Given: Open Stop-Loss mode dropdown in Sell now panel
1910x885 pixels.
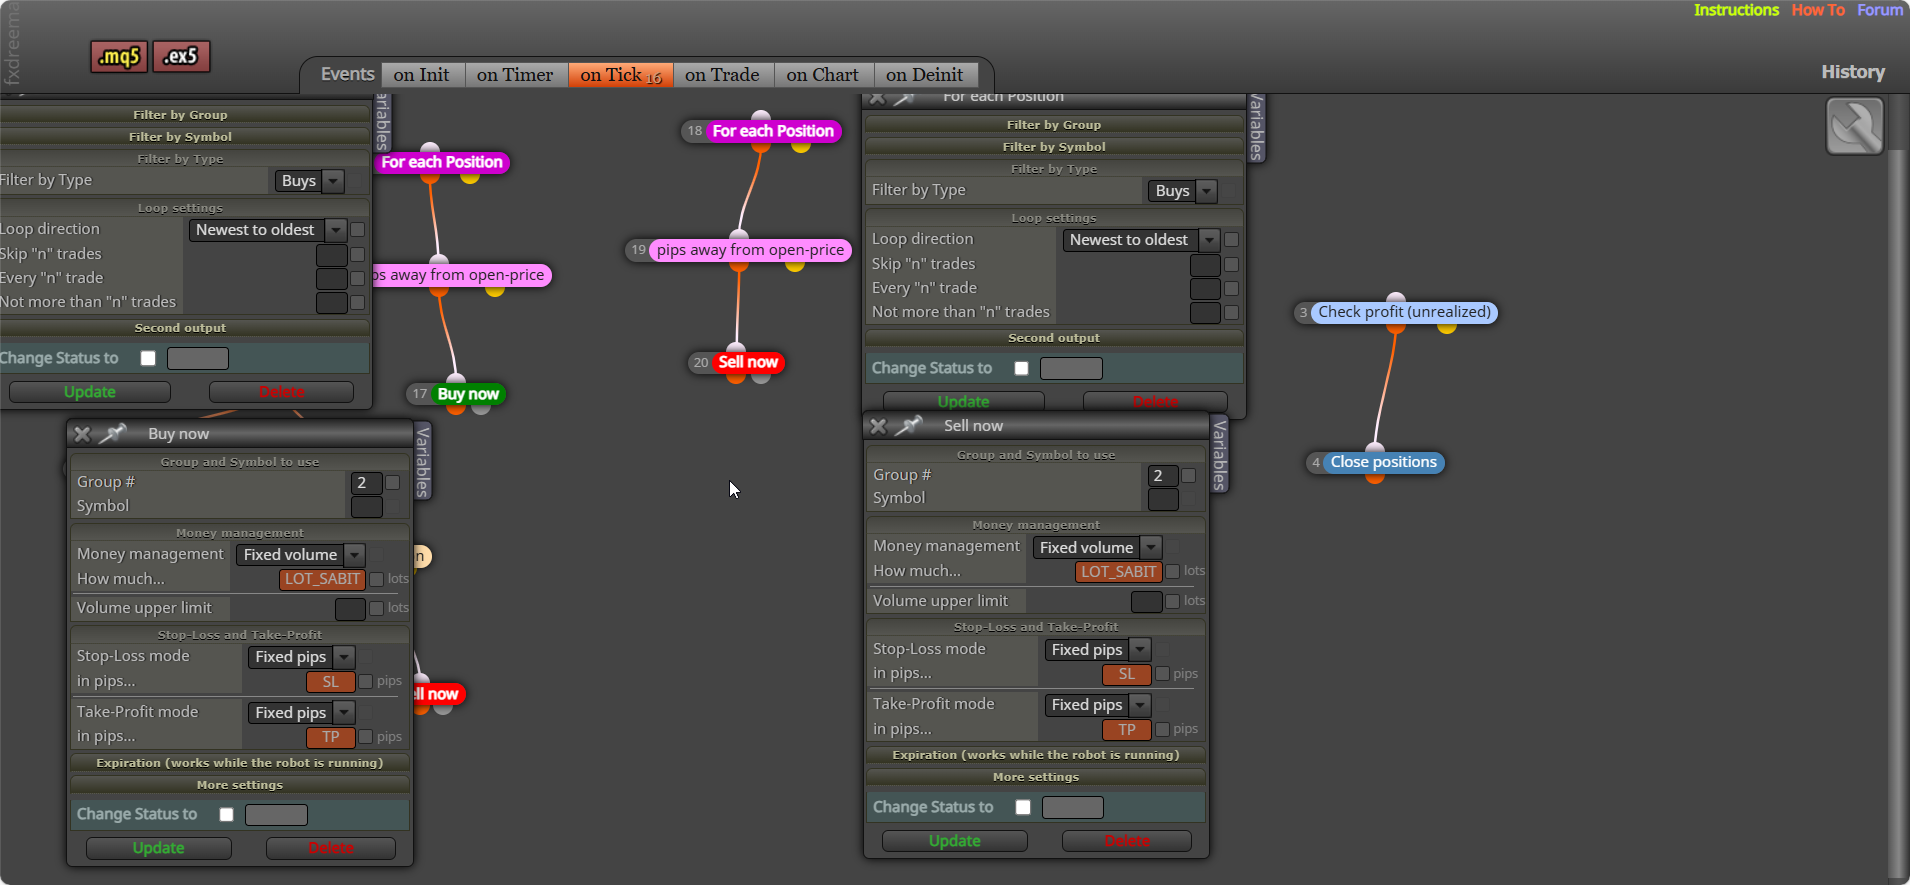Looking at the screenshot, I should [1098, 650].
